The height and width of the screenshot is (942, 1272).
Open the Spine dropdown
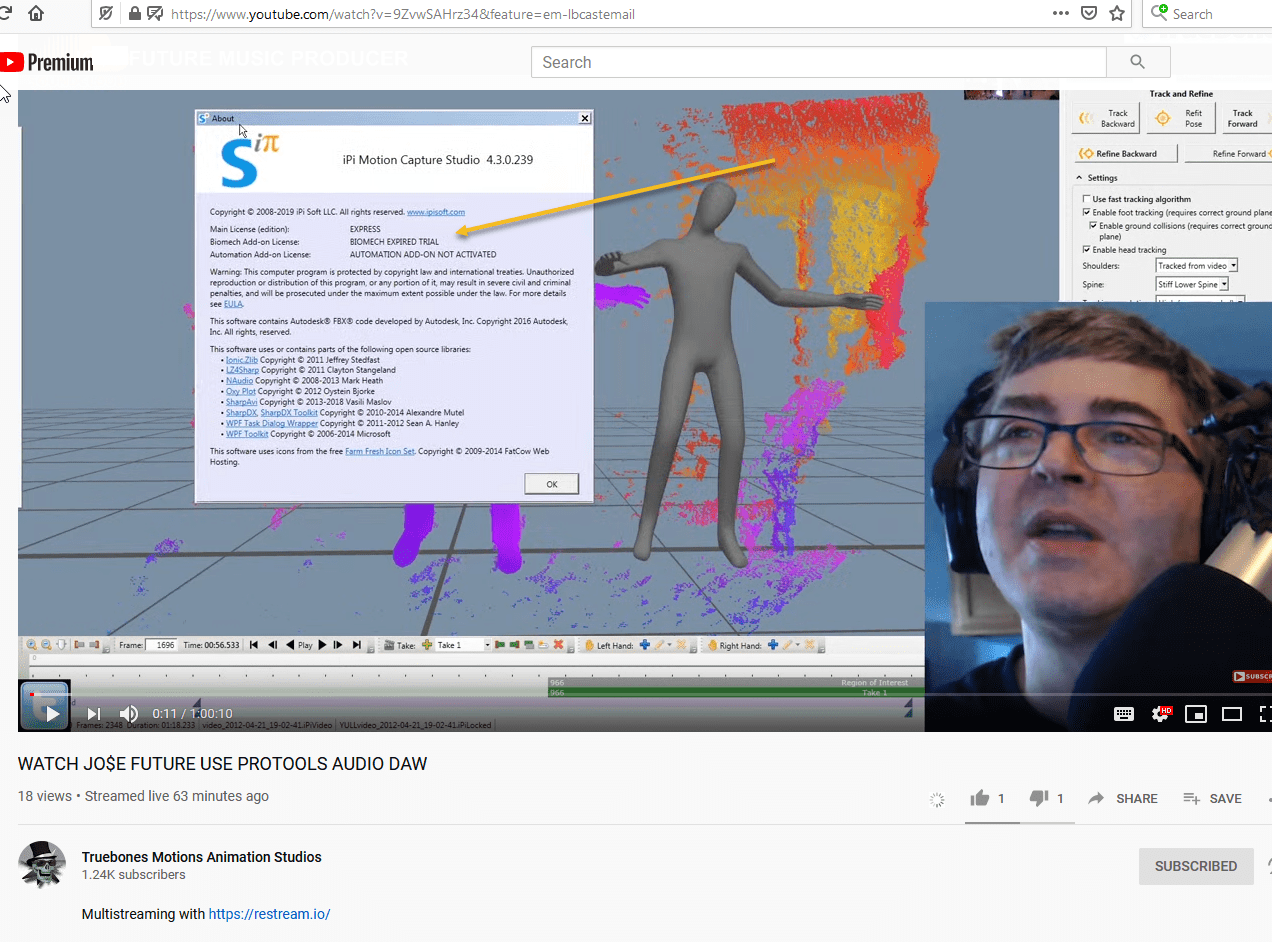point(1191,284)
